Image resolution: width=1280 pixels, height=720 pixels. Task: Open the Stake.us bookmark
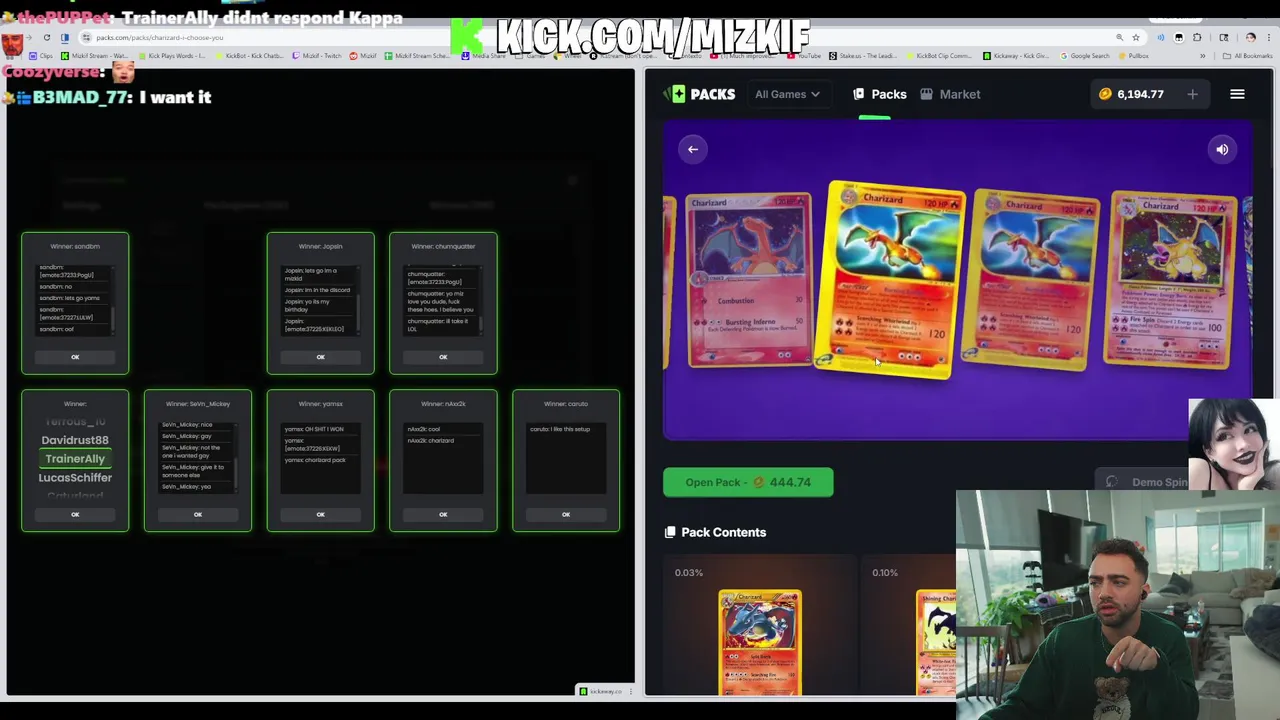(x=862, y=56)
